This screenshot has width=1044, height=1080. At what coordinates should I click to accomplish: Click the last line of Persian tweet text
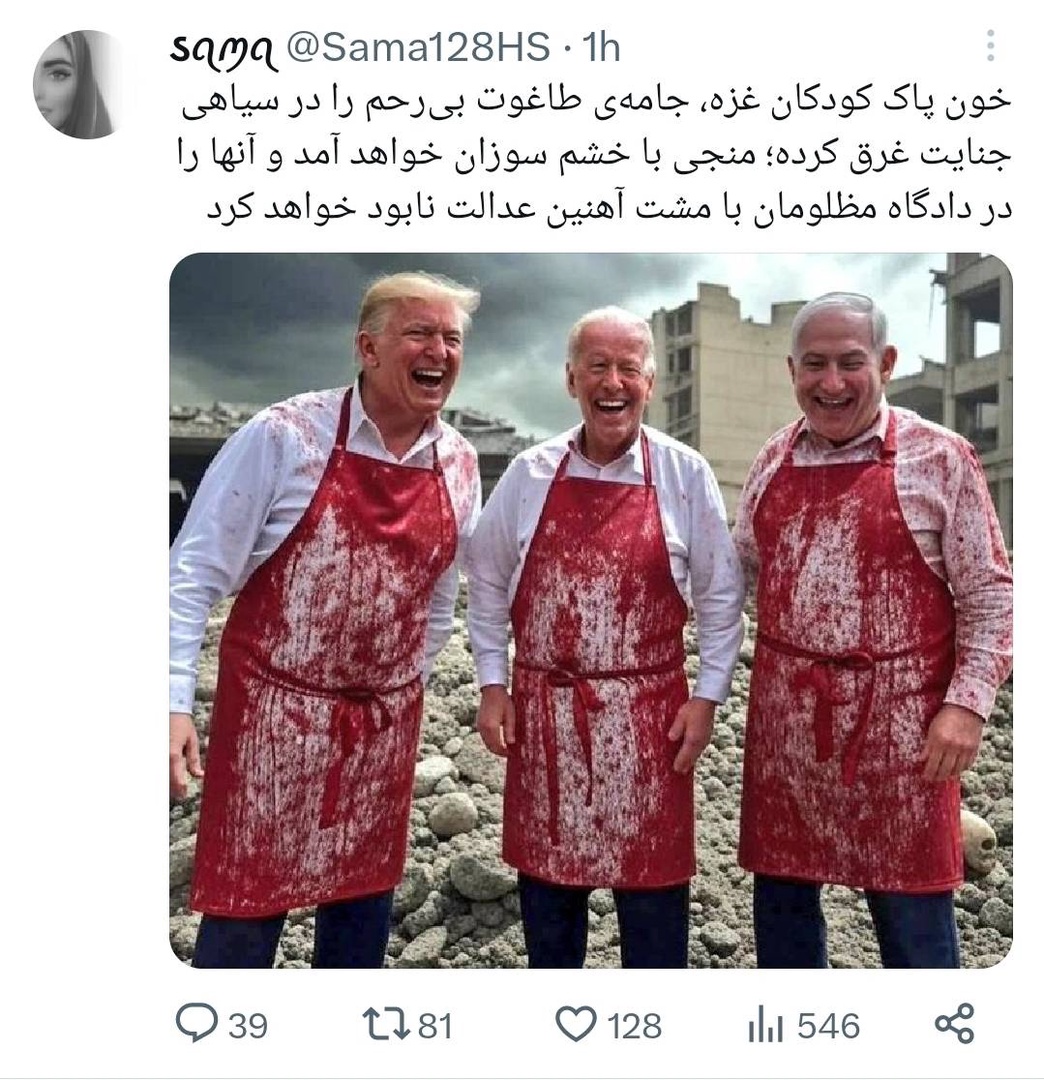pos(609,209)
